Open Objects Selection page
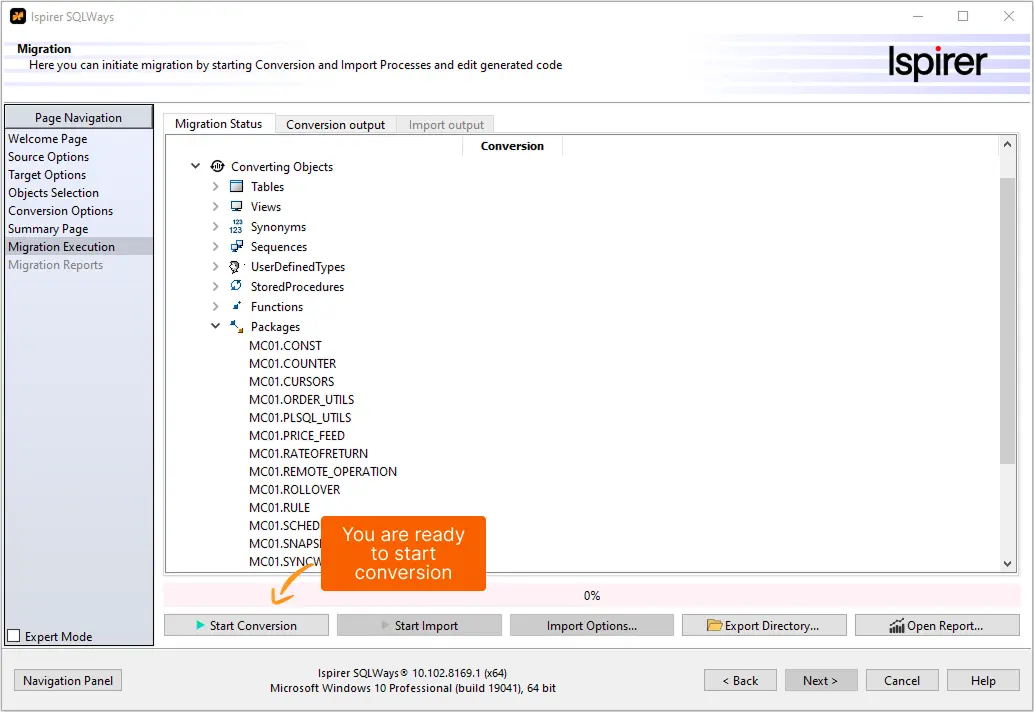This screenshot has width=1034, height=712. tap(53, 193)
